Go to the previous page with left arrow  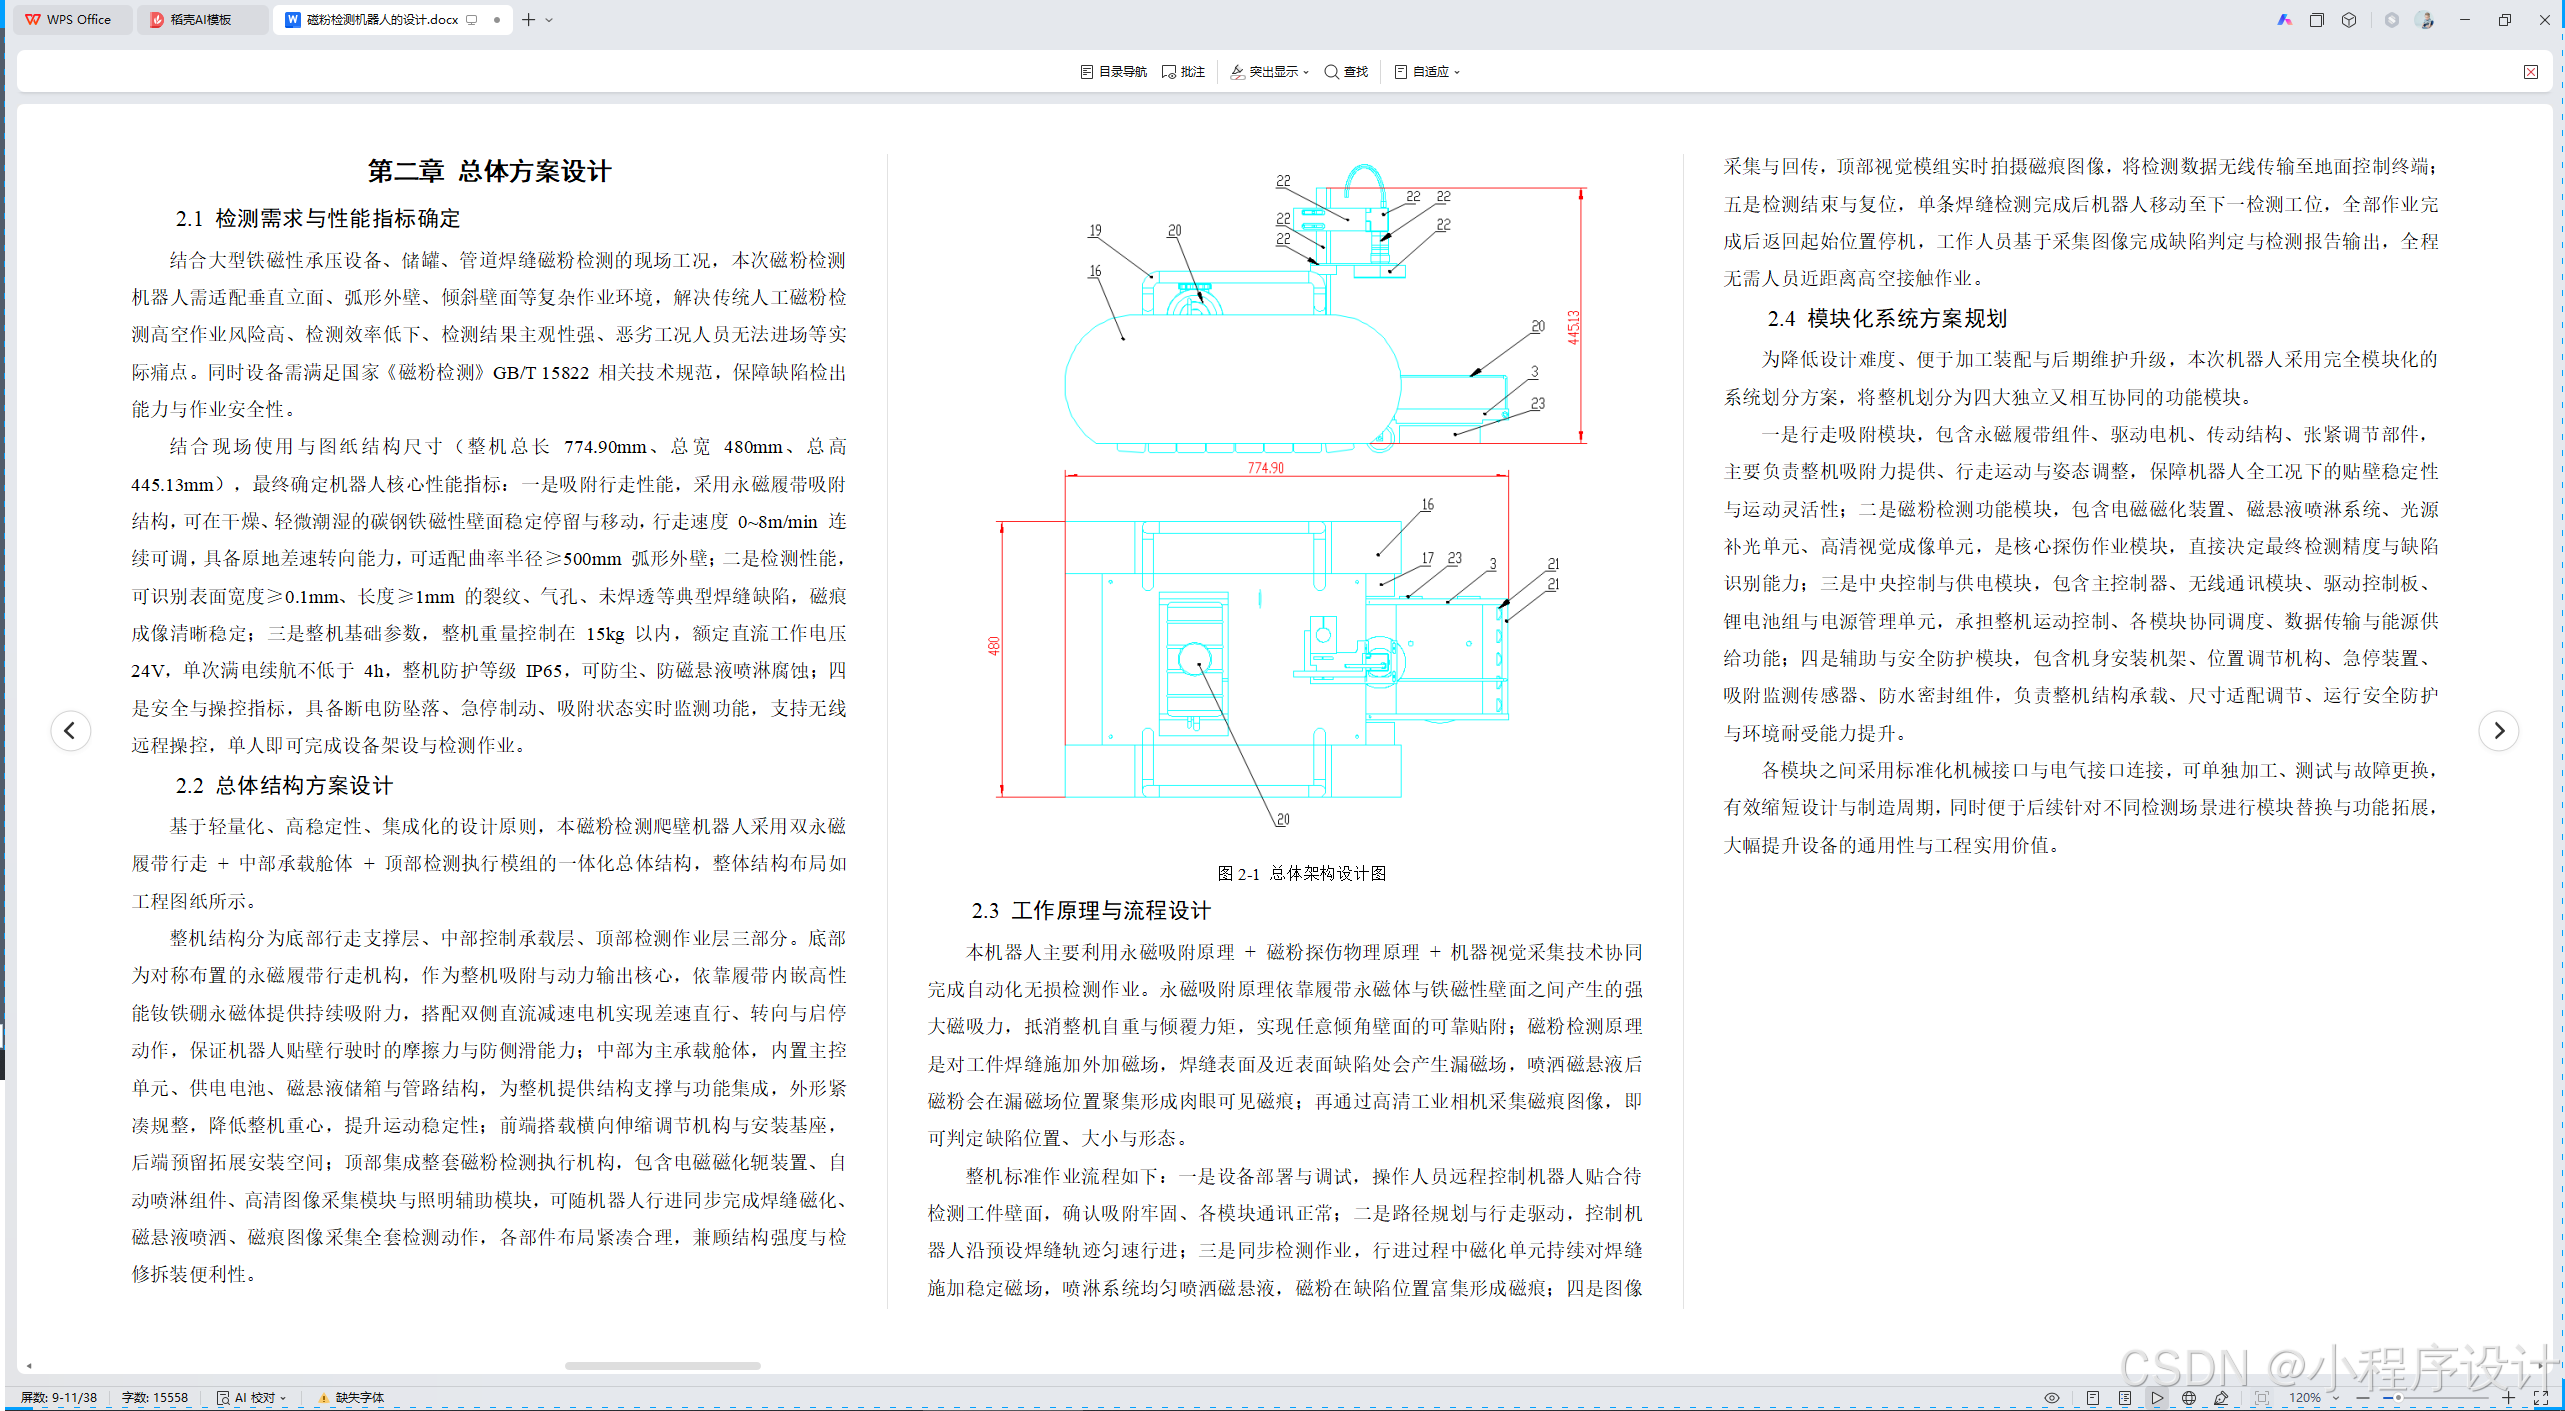click(70, 731)
